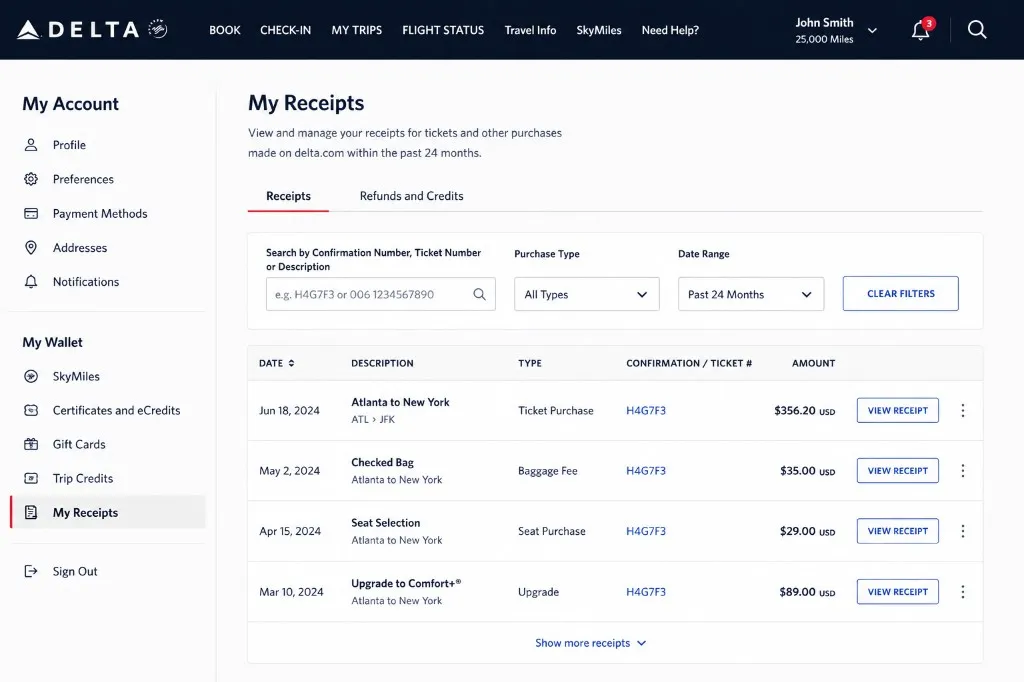The height and width of the screenshot is (682, 1024).
Task: Open the Purchase Type All Types dropdown
Action: [x=586, y=294]
